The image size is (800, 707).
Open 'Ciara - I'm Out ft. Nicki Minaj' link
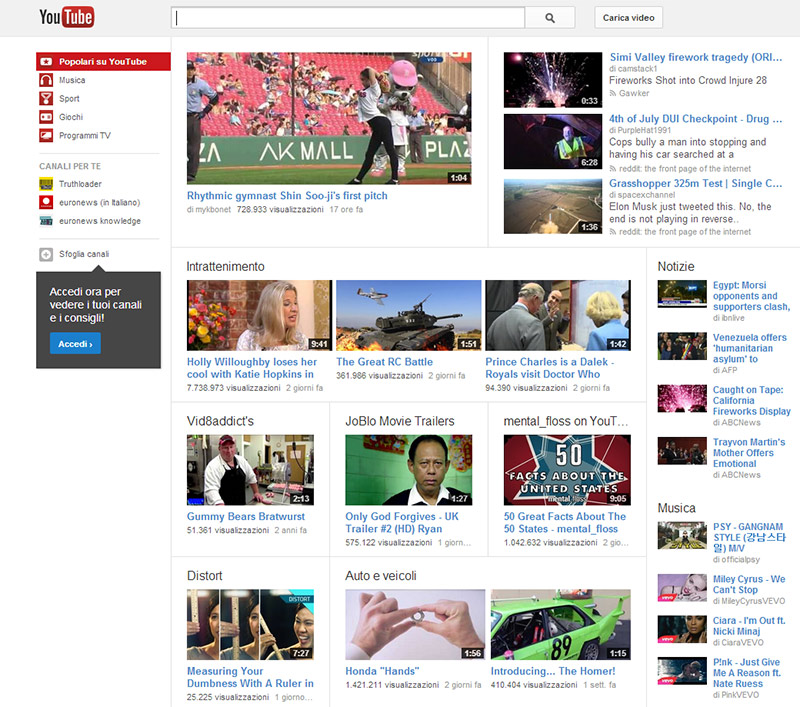pos(748,626)
